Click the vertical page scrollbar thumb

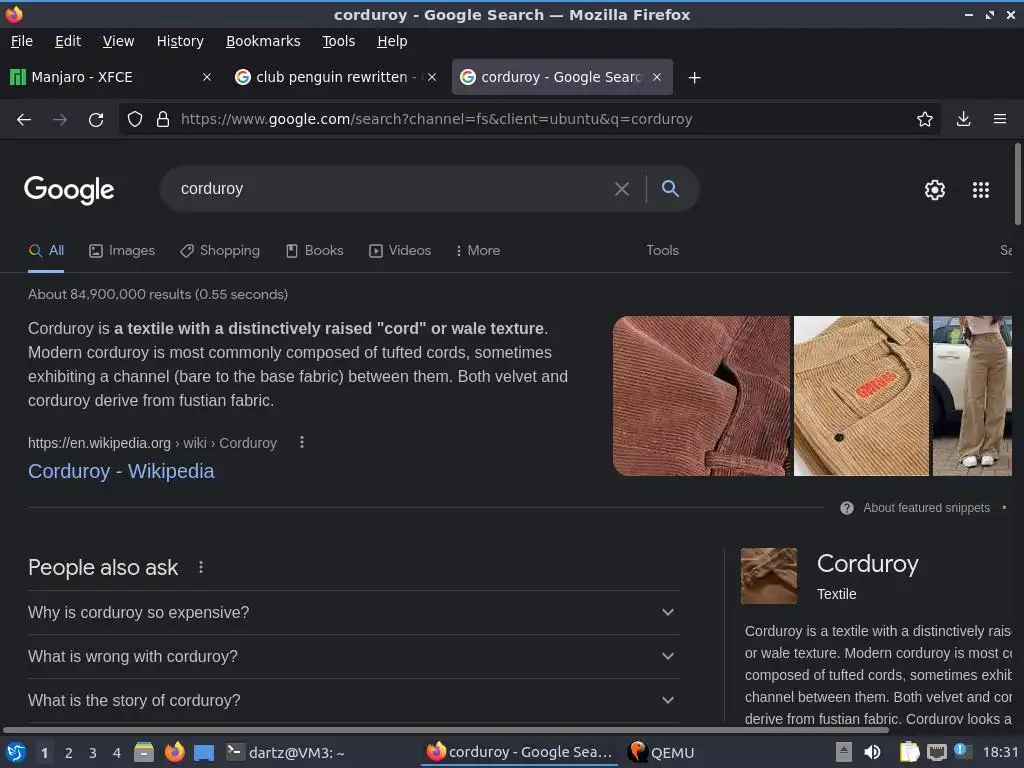click(x=1017, y=184)
